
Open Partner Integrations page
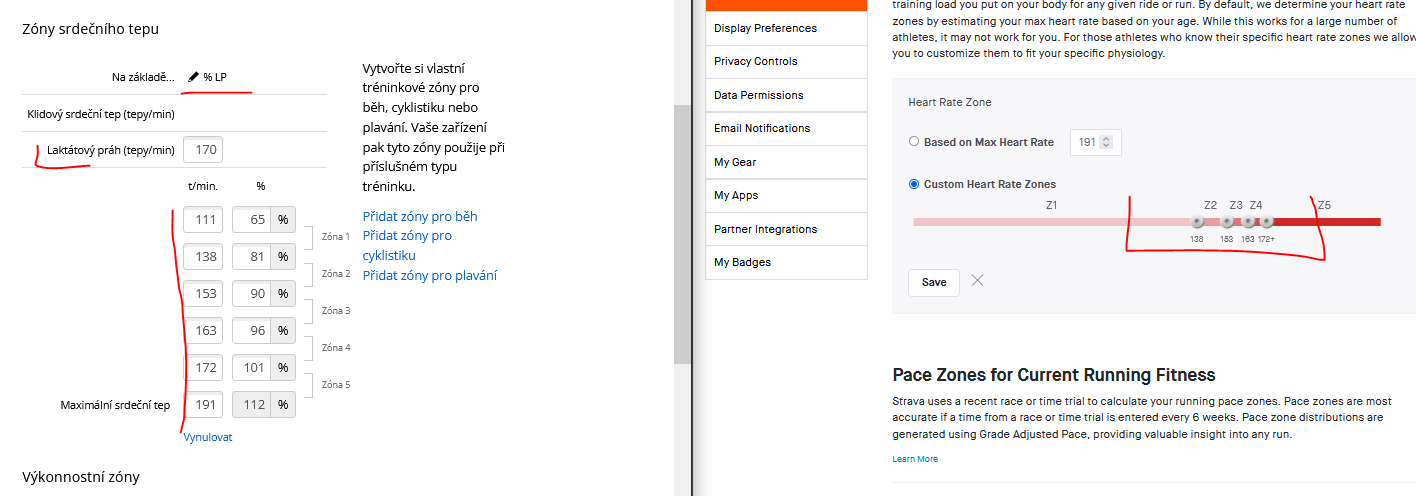pyautogui.click(x=765, y=229)
